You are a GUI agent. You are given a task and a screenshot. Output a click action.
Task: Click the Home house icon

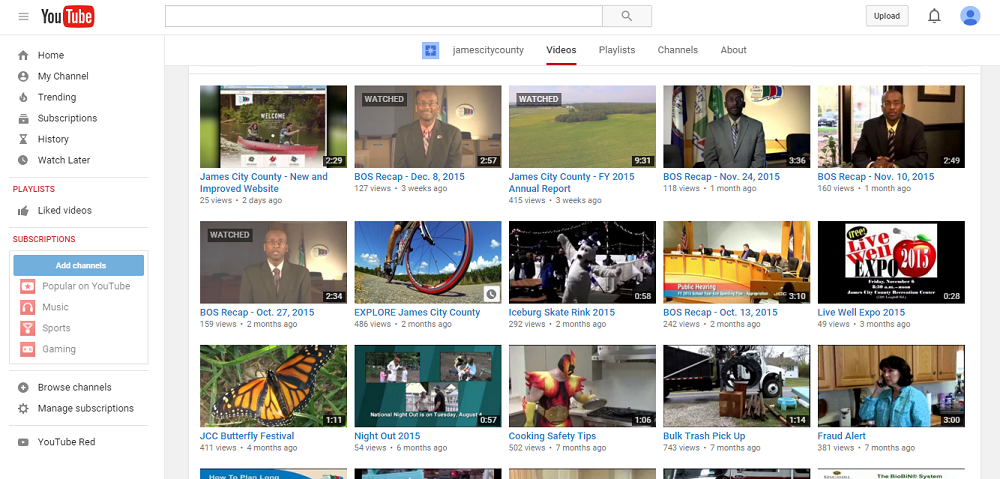(x=24, y=55)
